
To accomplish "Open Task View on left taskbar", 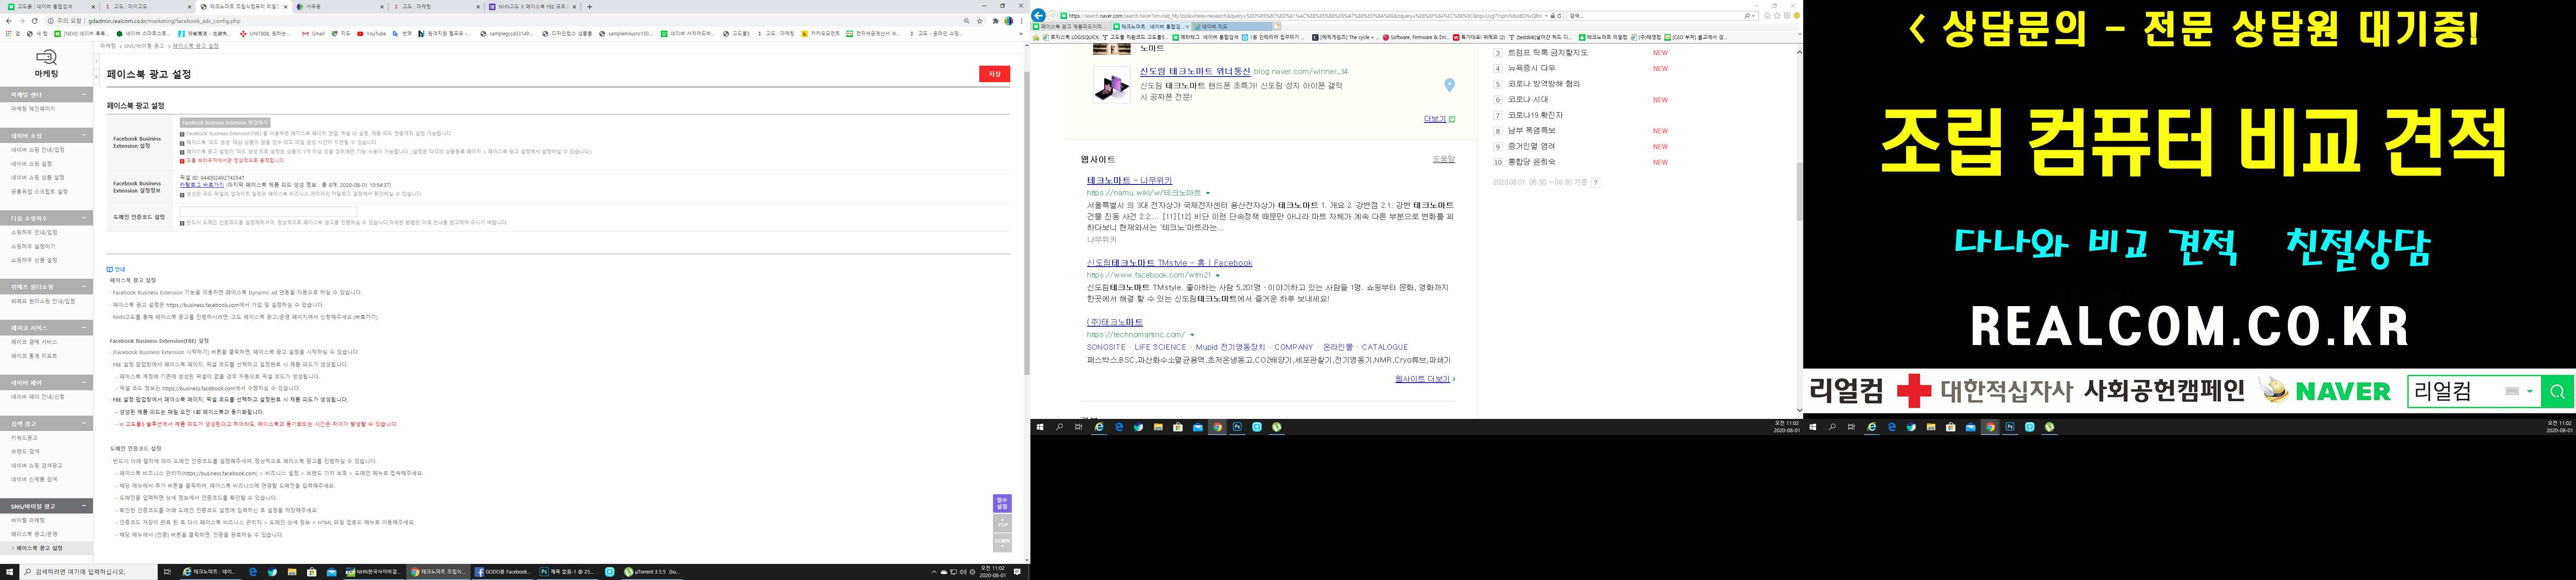I will pos(167,572).
